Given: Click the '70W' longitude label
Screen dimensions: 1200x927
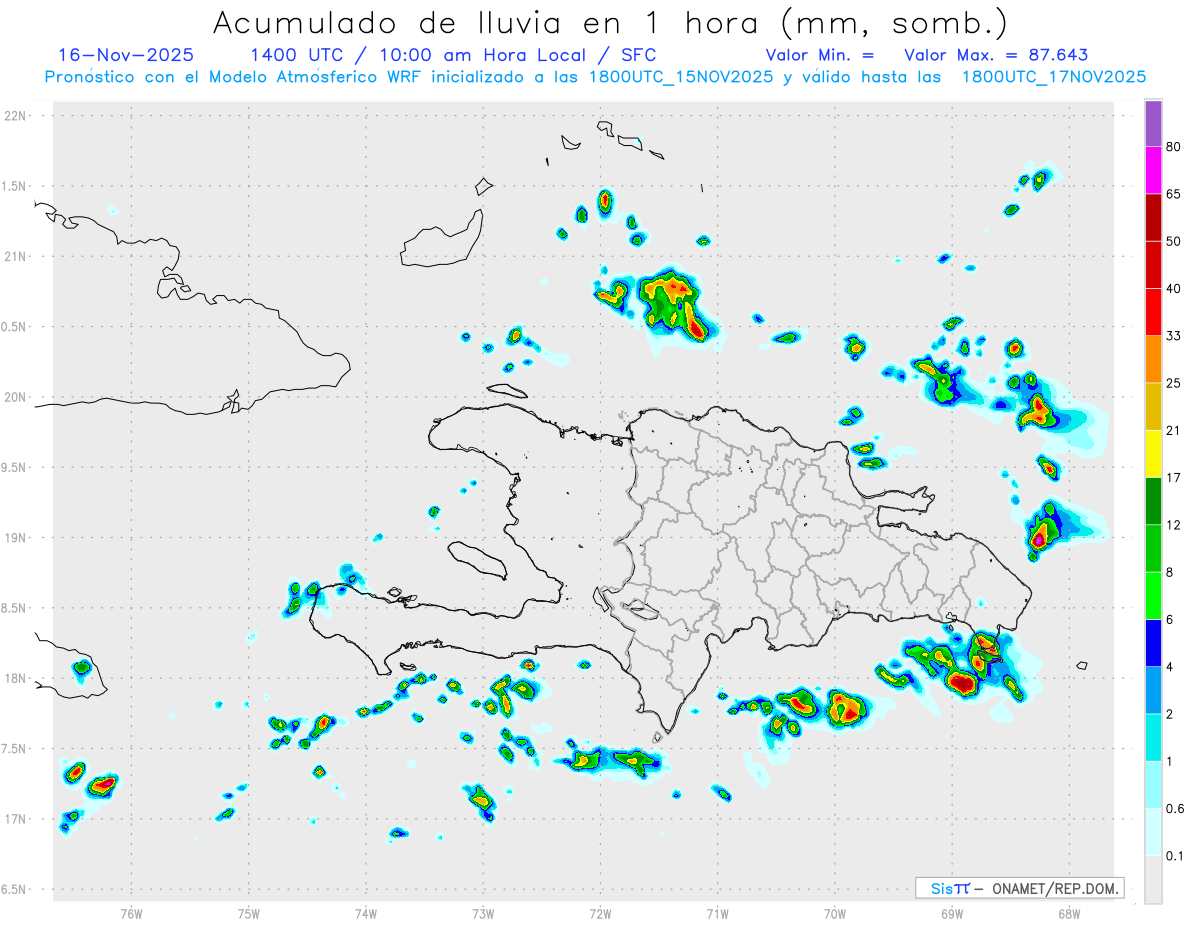Looking at the screenshot, I should [x=834, y=913].
